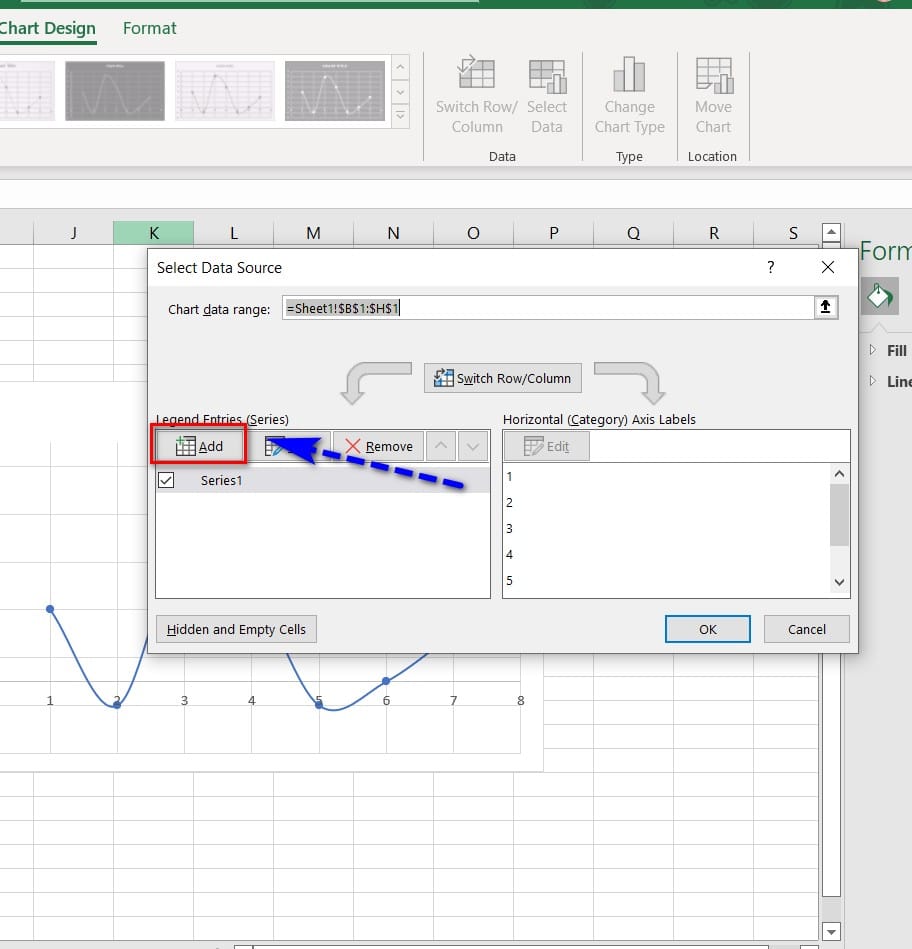Remove the selected legend series
The image size is (912, 949).
(378, 446)
